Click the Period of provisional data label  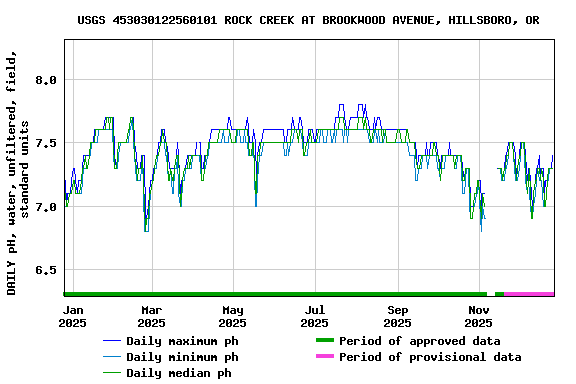pyautogui.click(x=430, y=357)
